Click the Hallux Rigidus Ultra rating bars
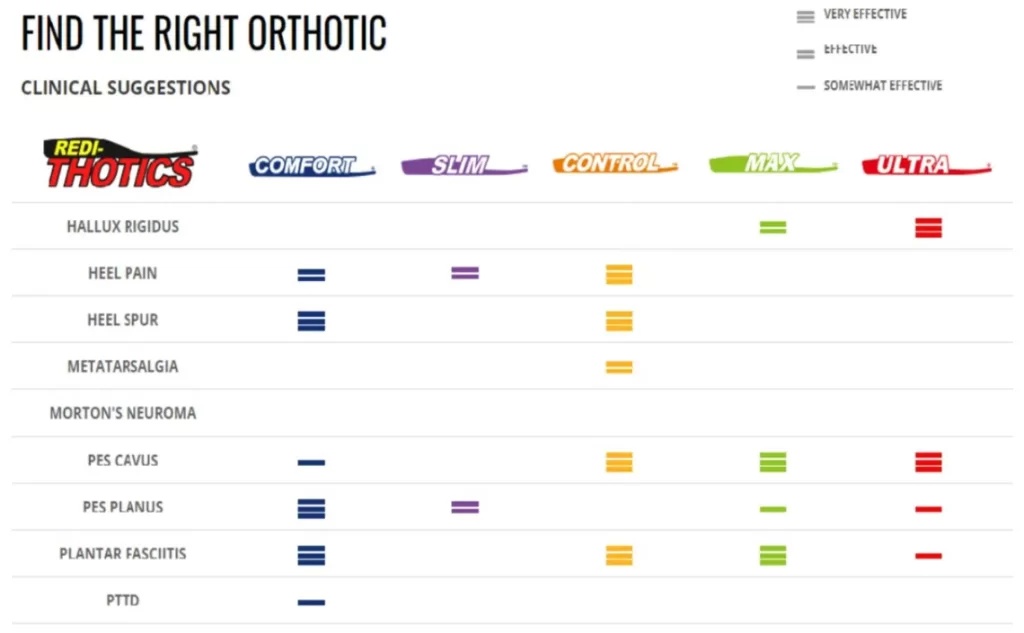 [x=928, y=228]
